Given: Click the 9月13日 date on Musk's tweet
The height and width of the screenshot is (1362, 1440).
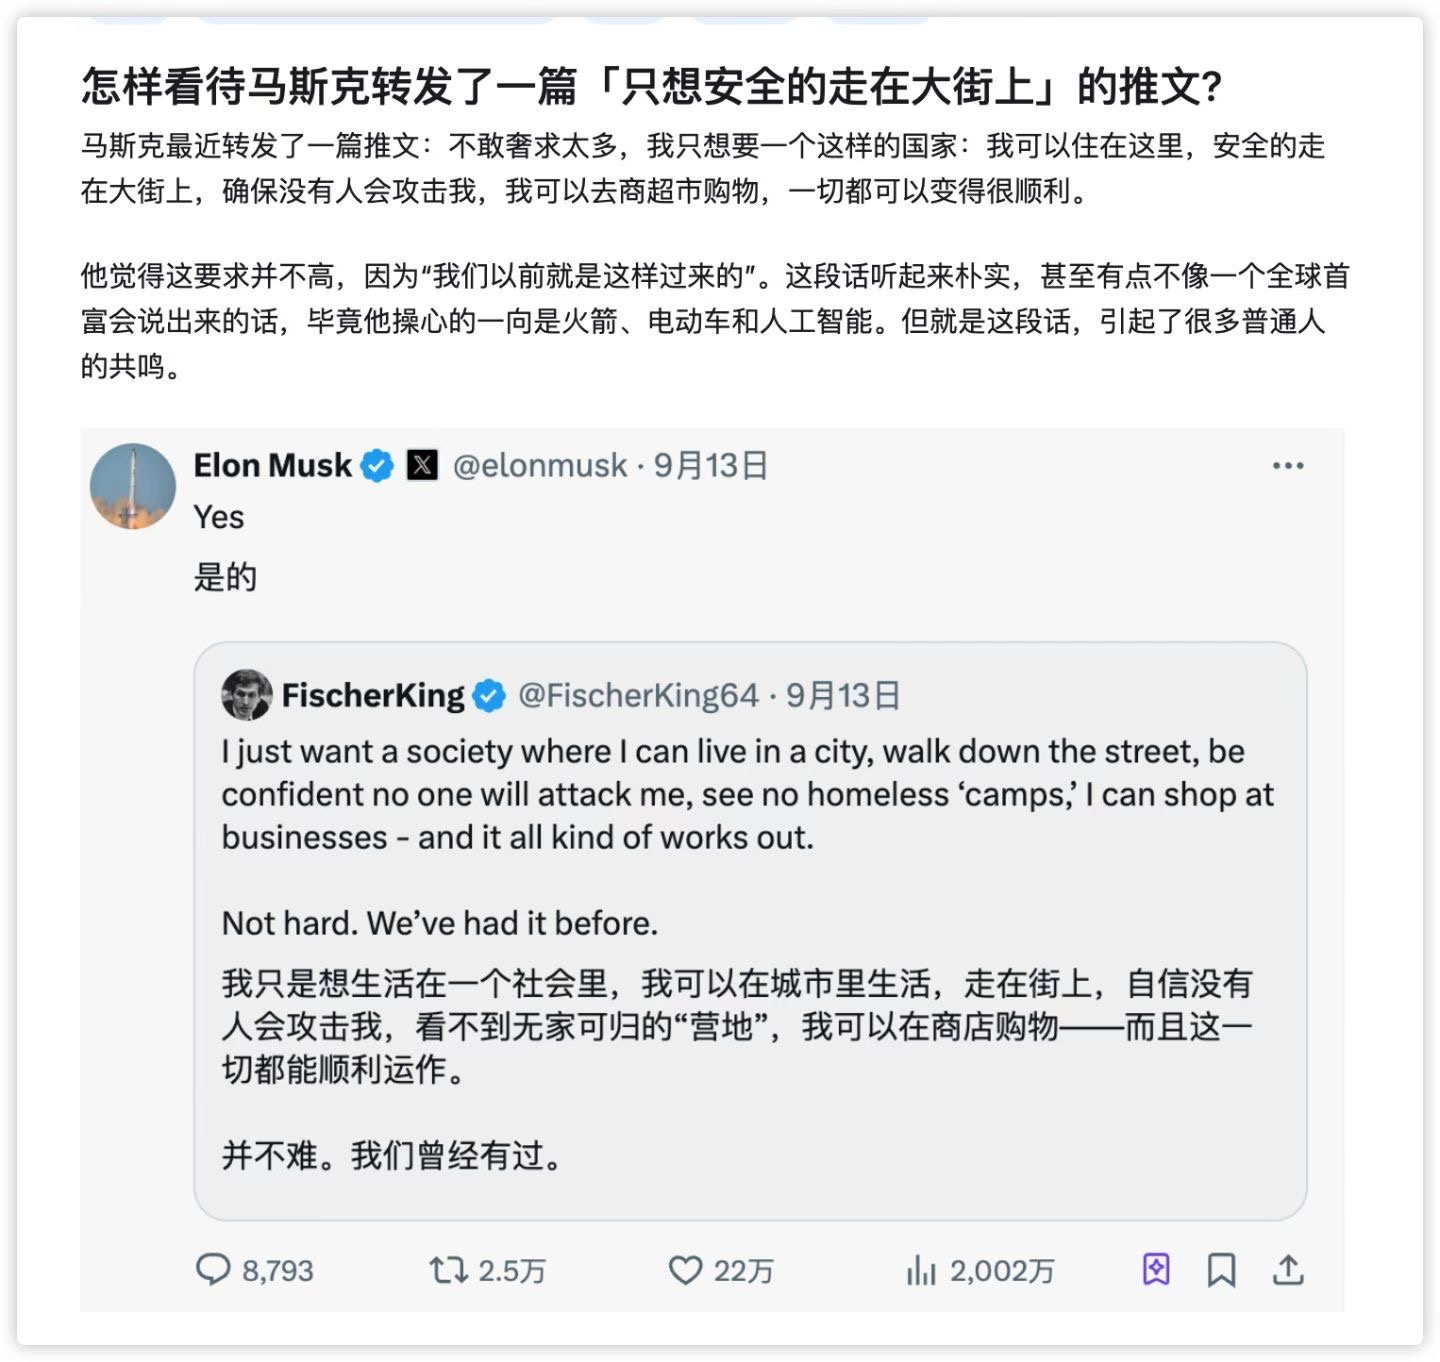Looking at the screenshot, I should [x=711, y=466].
